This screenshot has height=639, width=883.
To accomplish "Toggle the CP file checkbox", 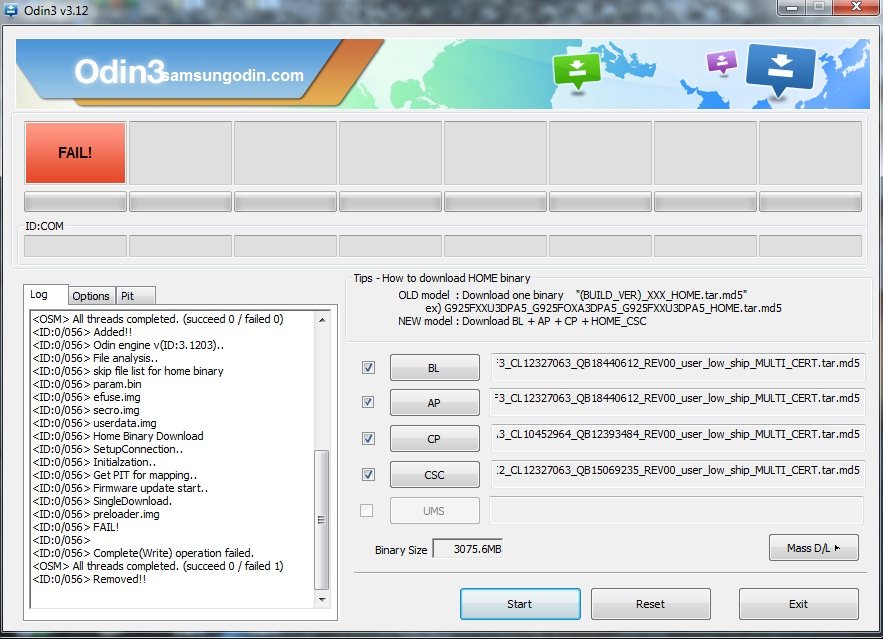I will [x=368, y=438].
